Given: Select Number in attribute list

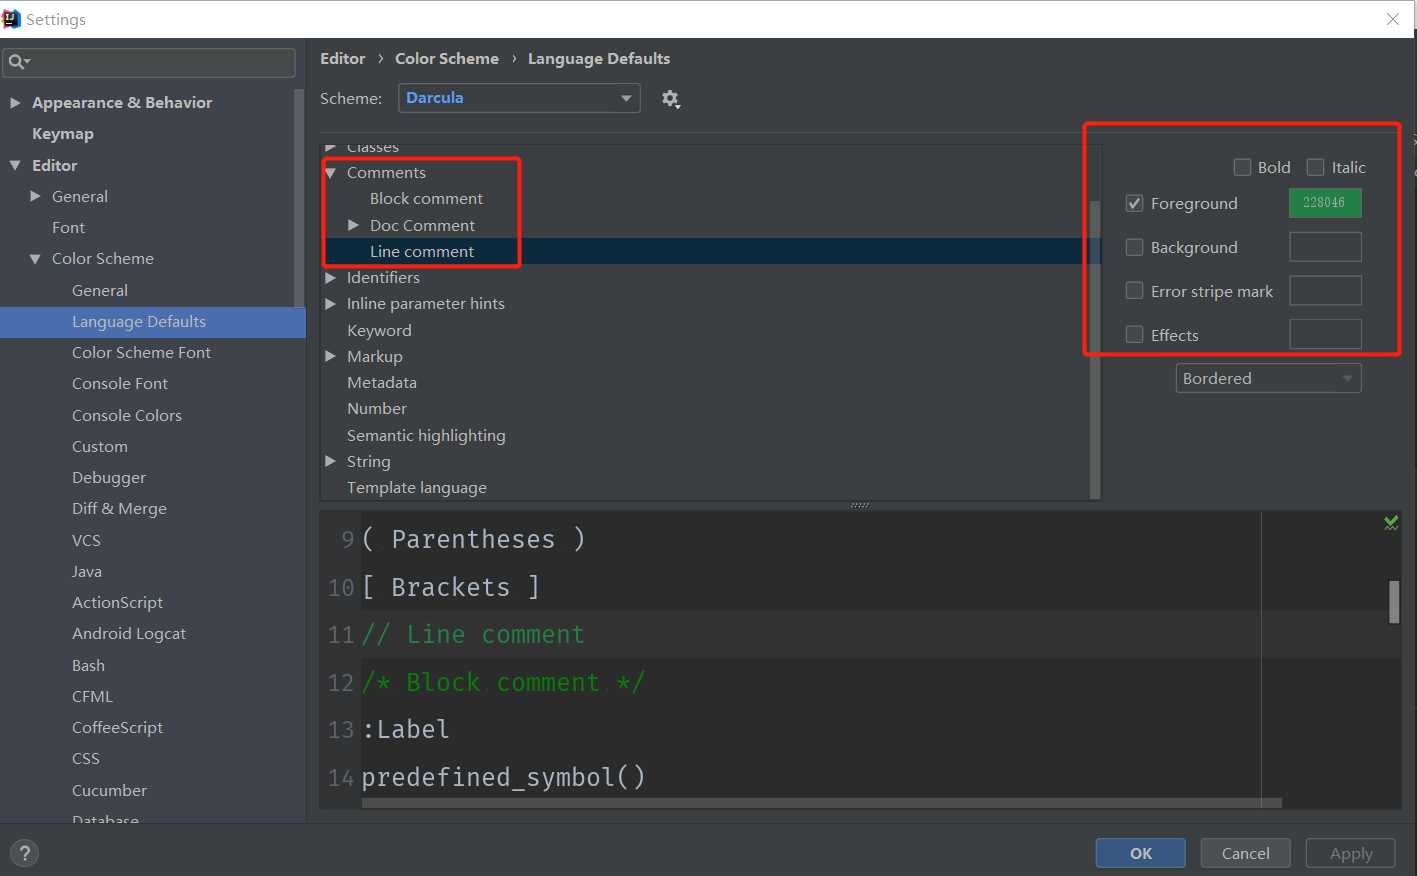Looking at the screenshot, I should point(377,408).
